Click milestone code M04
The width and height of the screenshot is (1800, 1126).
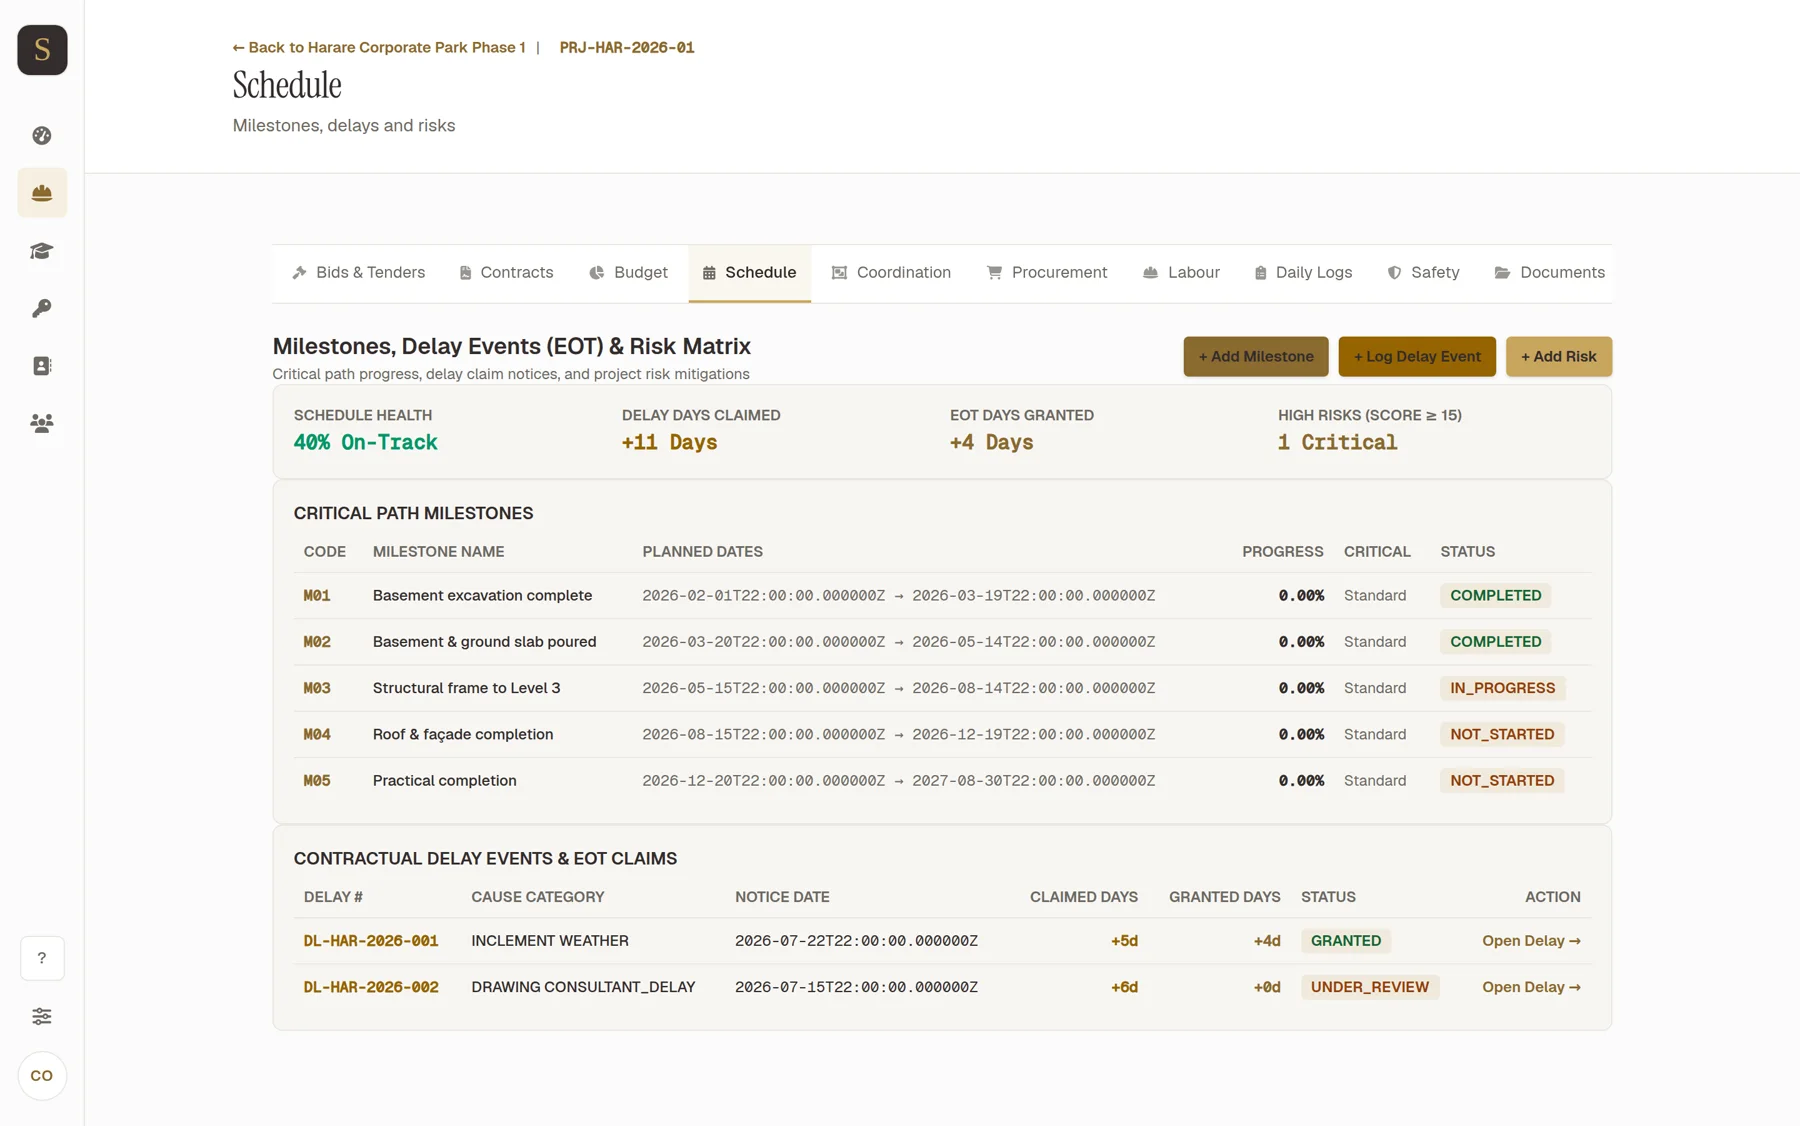(317, 735)
